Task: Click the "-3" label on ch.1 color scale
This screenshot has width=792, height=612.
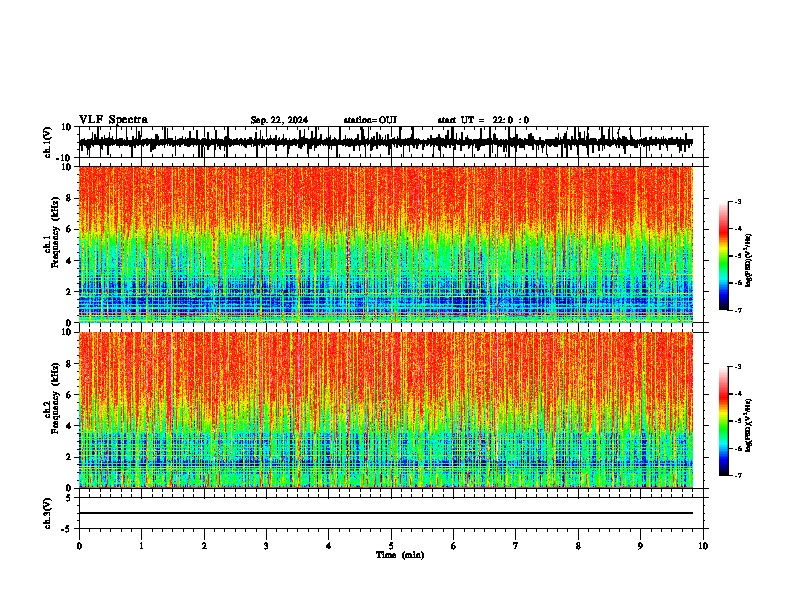Action: 737,201
